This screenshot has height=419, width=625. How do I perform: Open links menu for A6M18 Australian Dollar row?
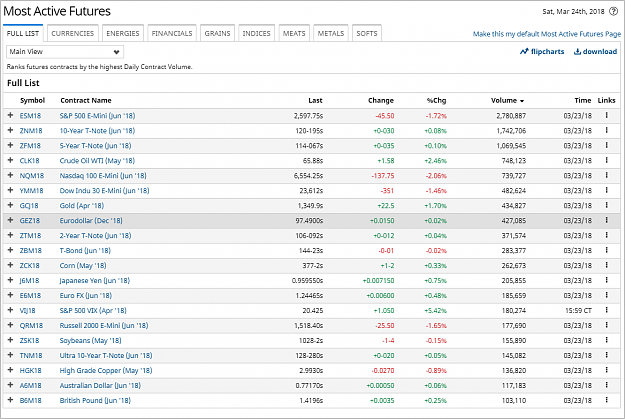click(x=606, y=385)
